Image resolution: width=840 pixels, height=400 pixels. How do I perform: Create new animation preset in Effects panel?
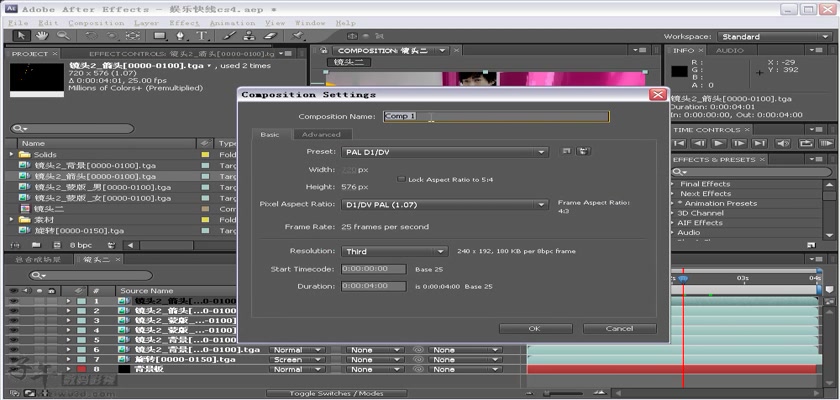tap(811, 245)
